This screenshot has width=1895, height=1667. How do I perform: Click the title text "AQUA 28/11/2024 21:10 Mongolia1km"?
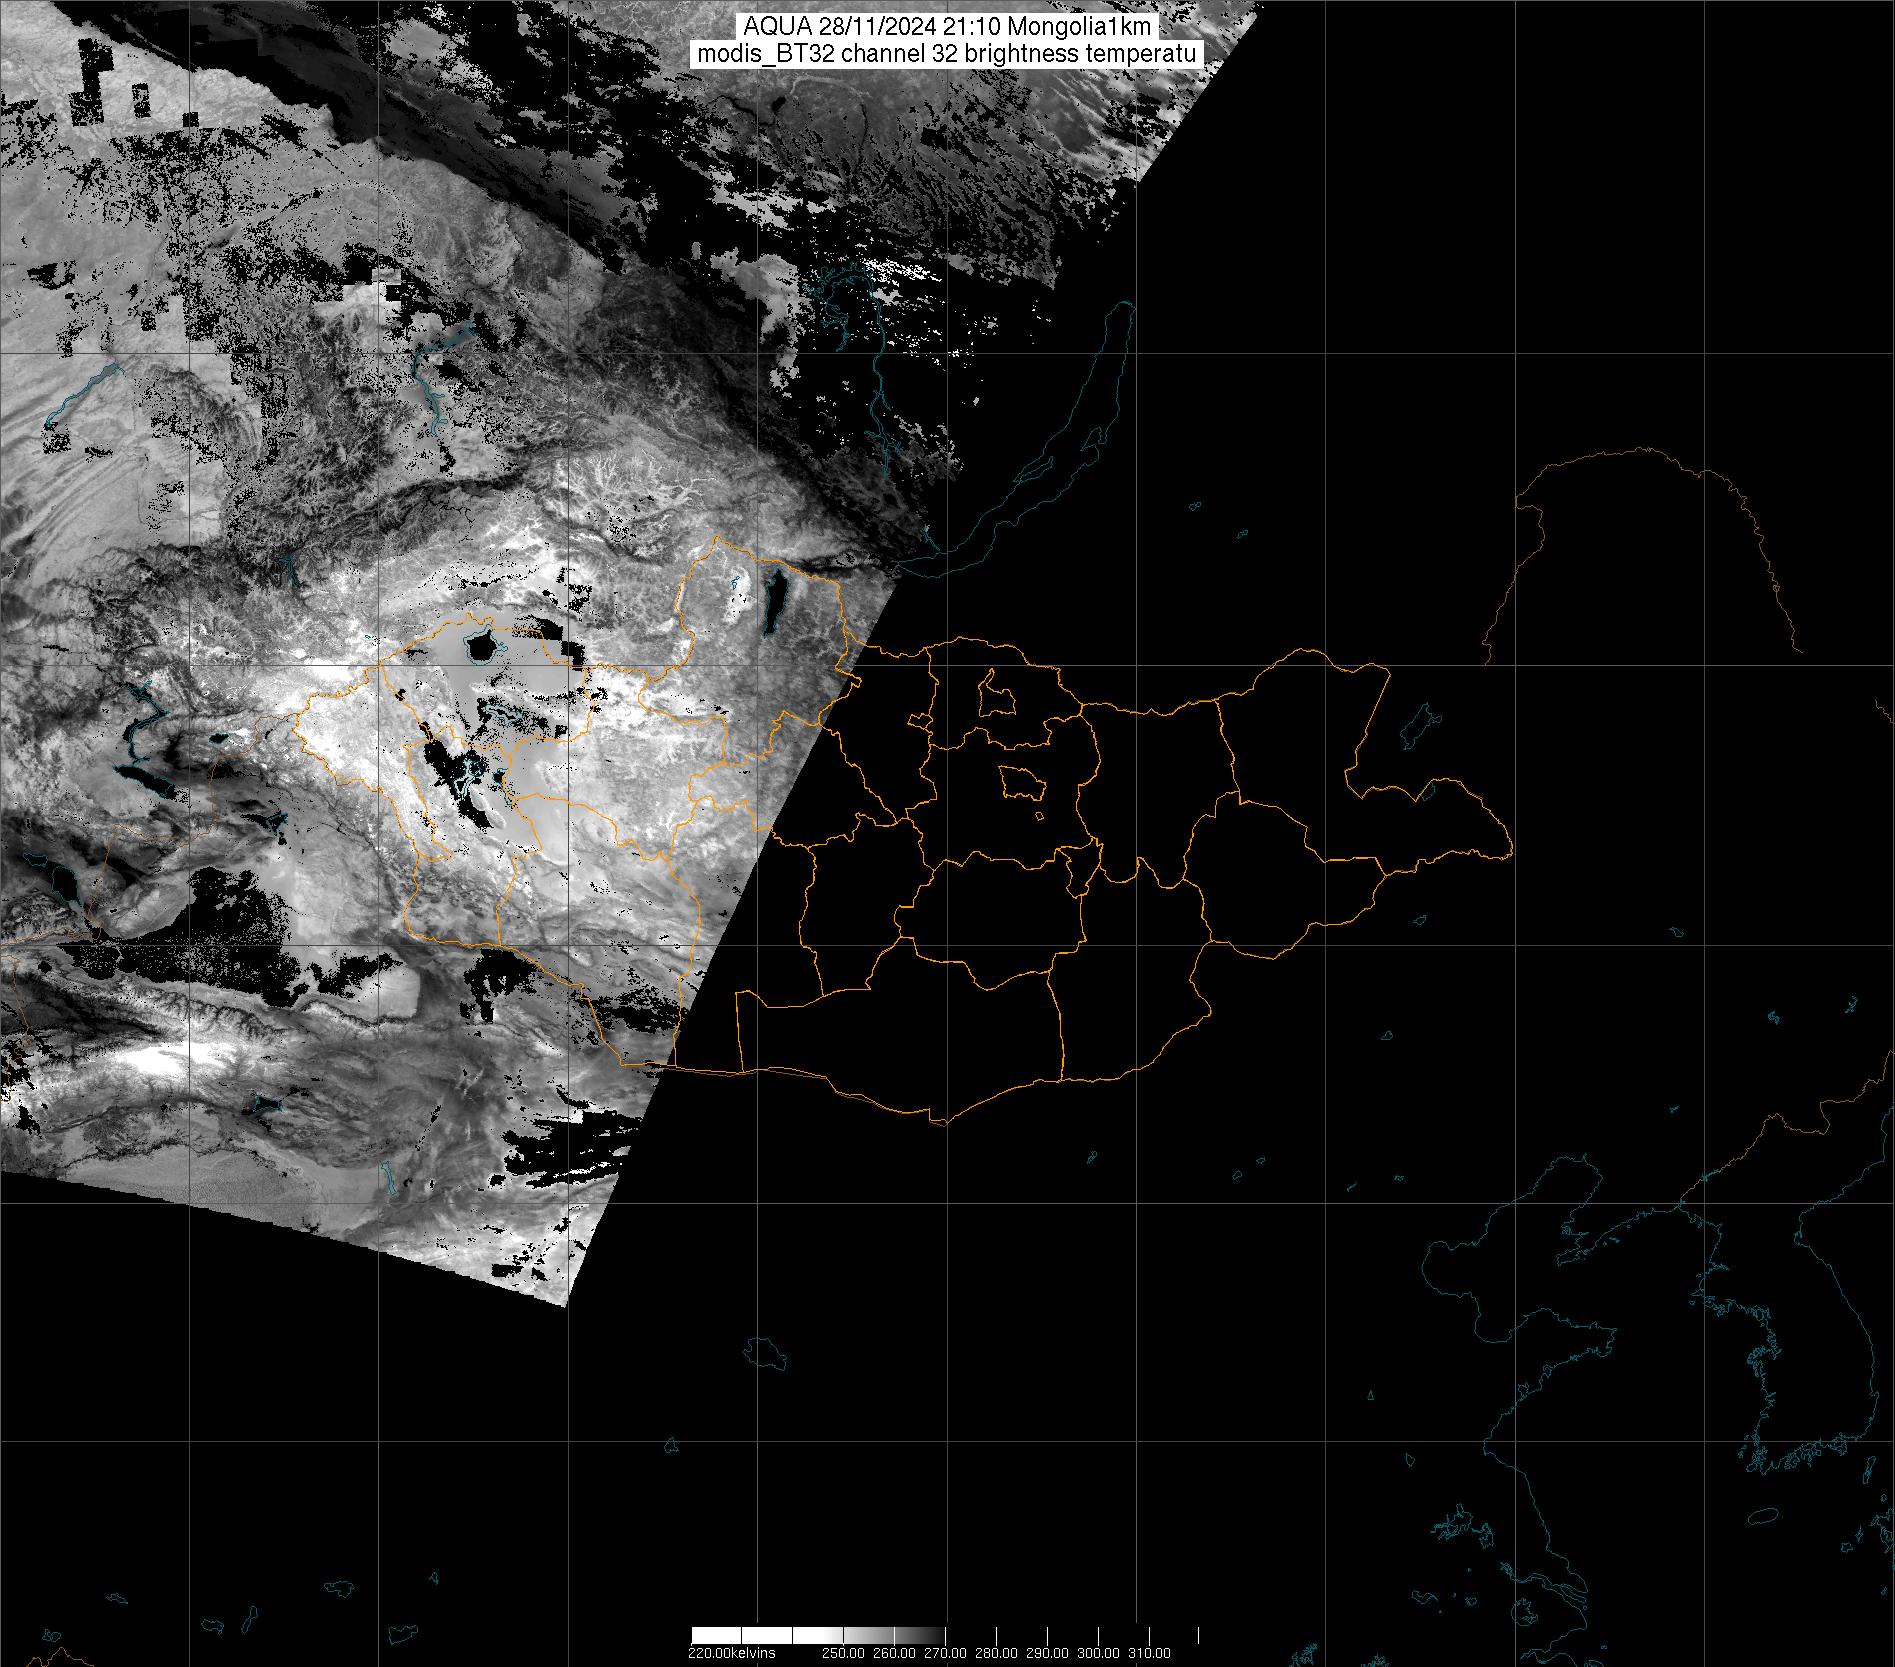947,27
